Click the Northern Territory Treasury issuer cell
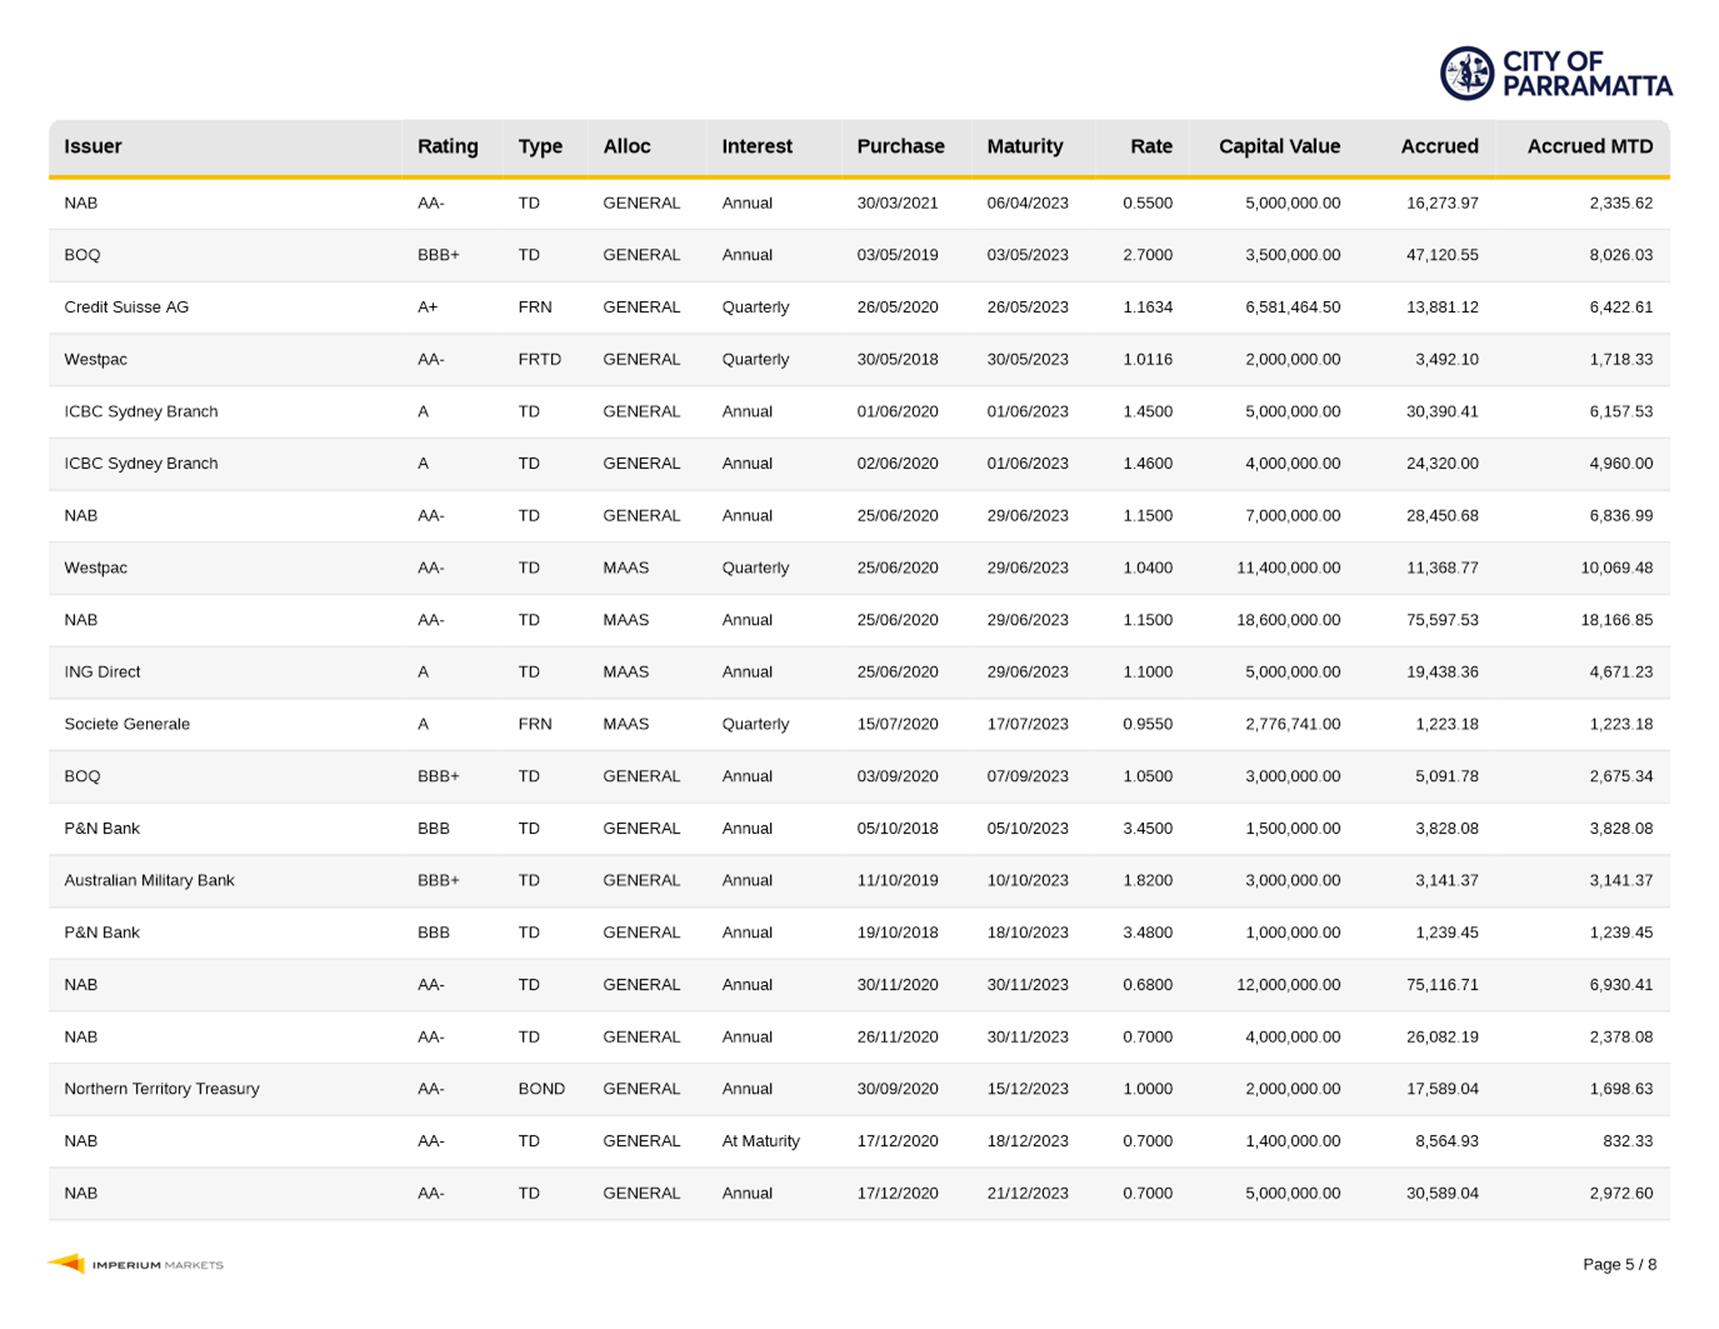The image size is (1719, 1329). coord(162,1089)
